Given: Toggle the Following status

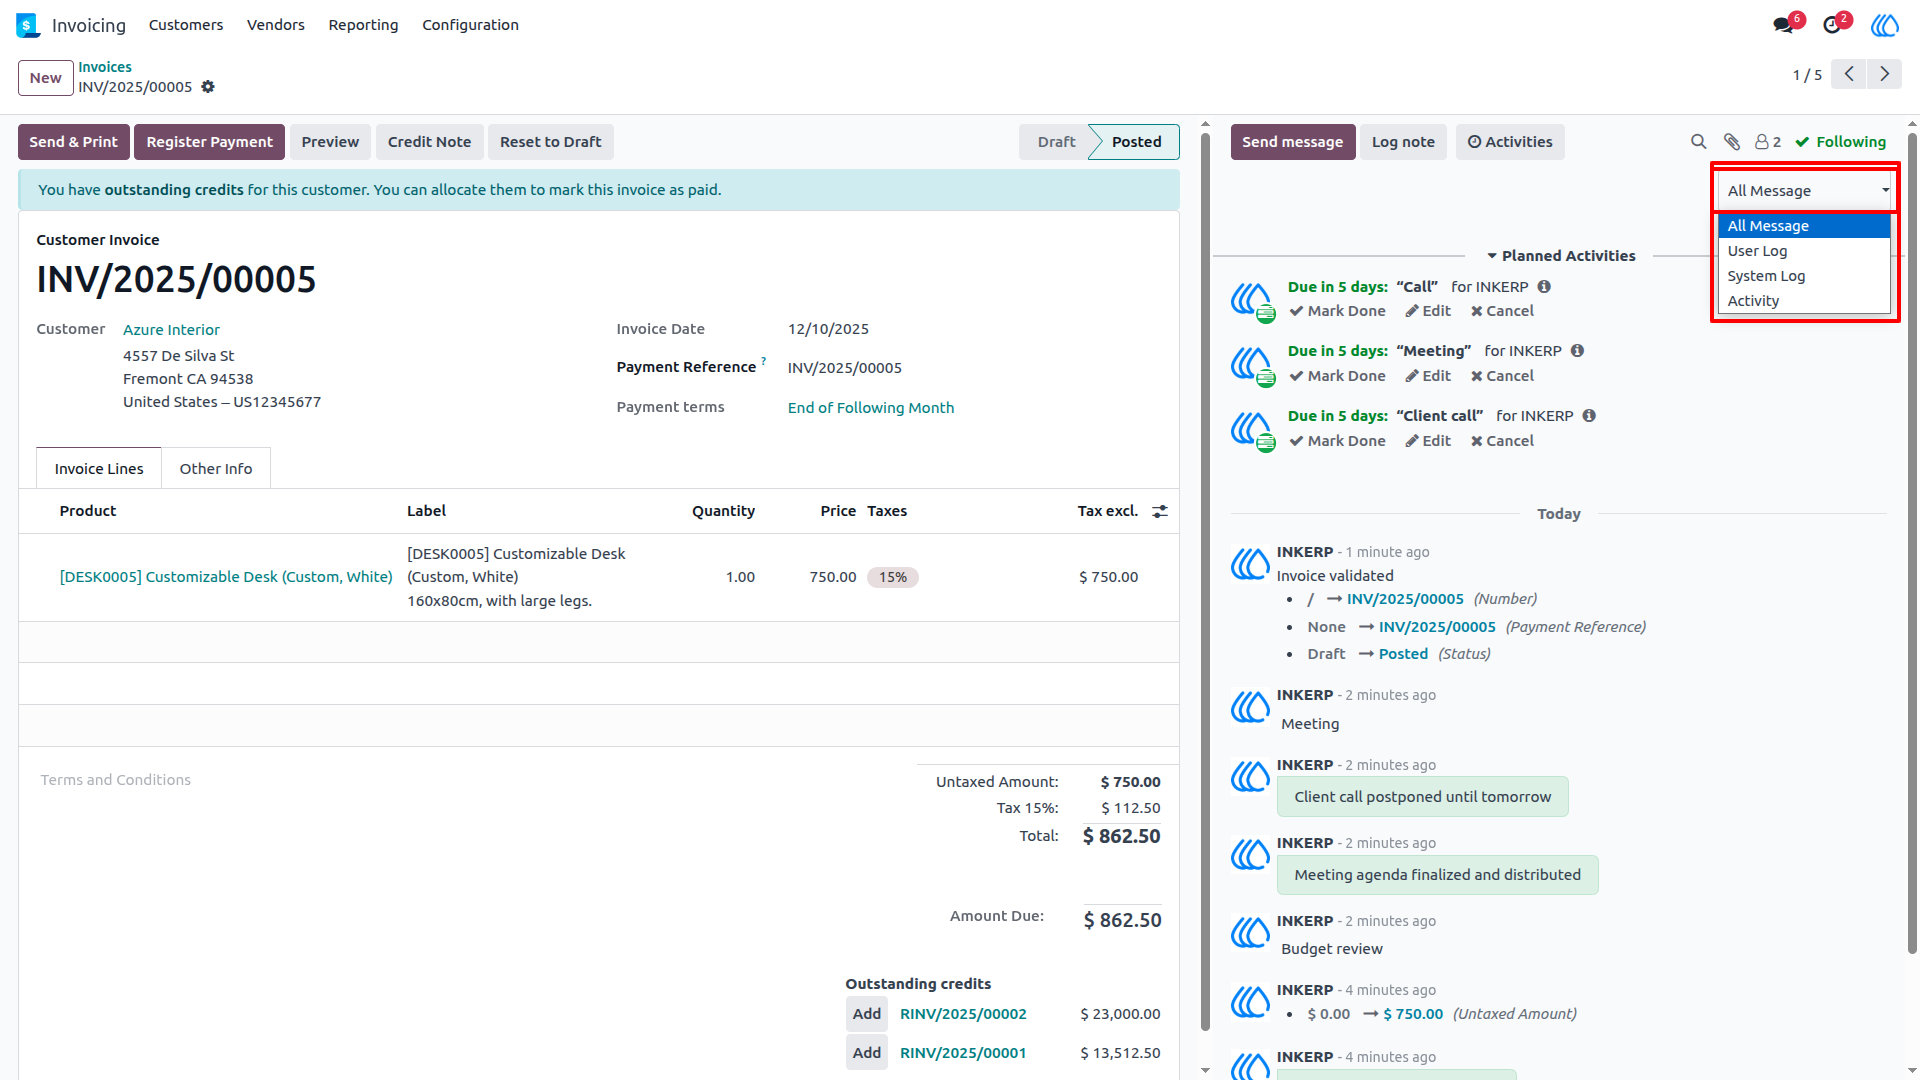Looking at the screenshot, I should [x=1840, y=142].
